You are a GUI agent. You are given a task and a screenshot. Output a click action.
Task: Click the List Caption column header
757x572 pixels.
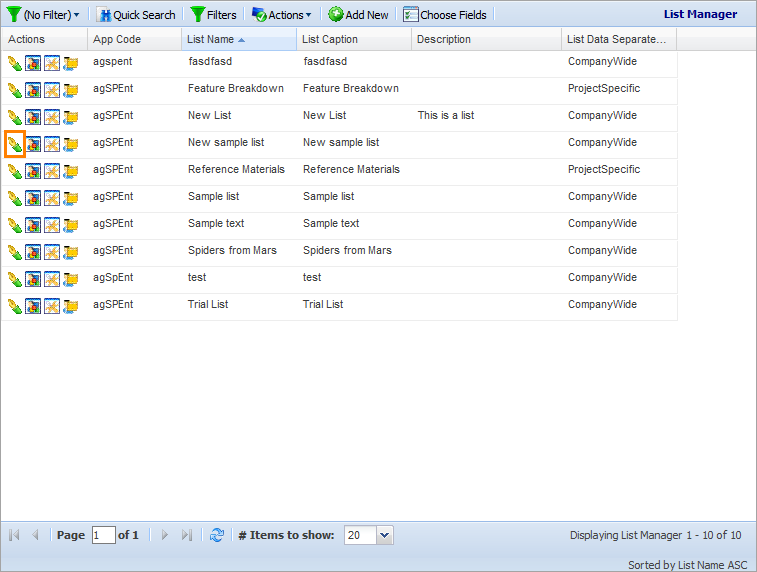click(354, 39)
